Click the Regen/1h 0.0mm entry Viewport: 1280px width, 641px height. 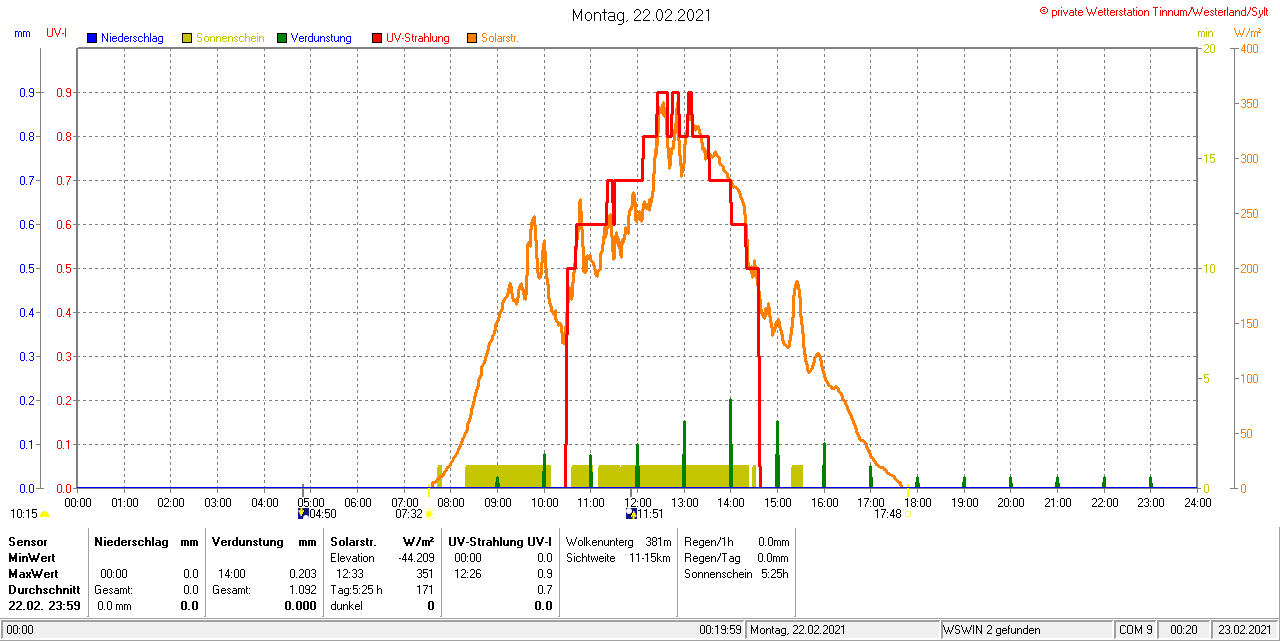point(736,541)
